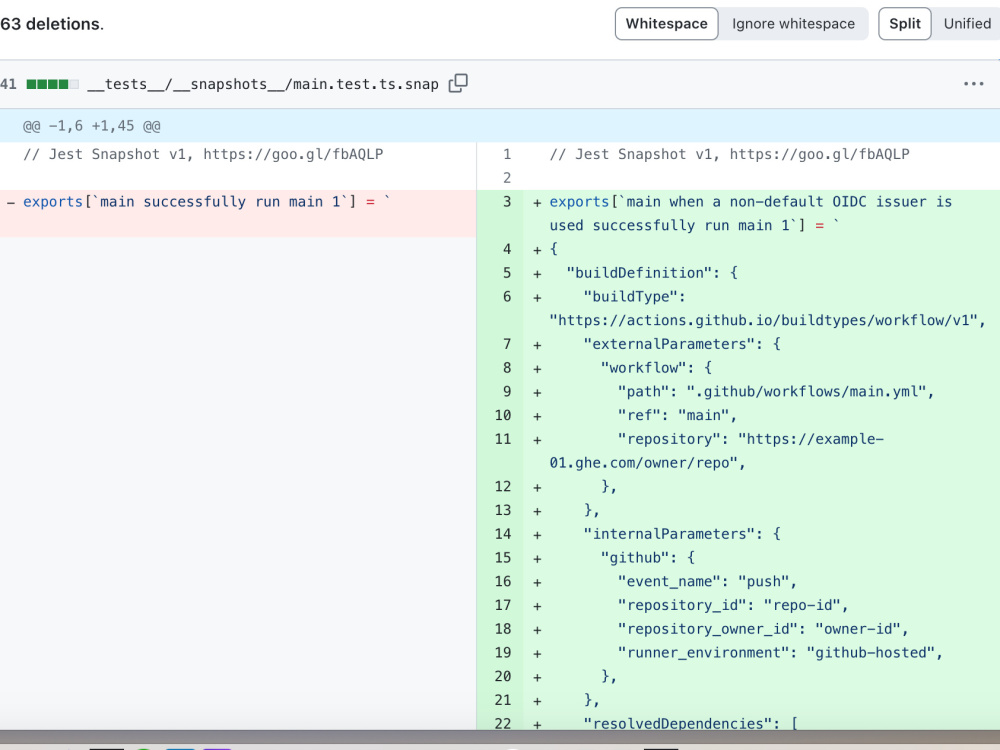Click line number 9 for path
Image resolution: width=1000 pixels, height=750 pixels.
[506, 392]
